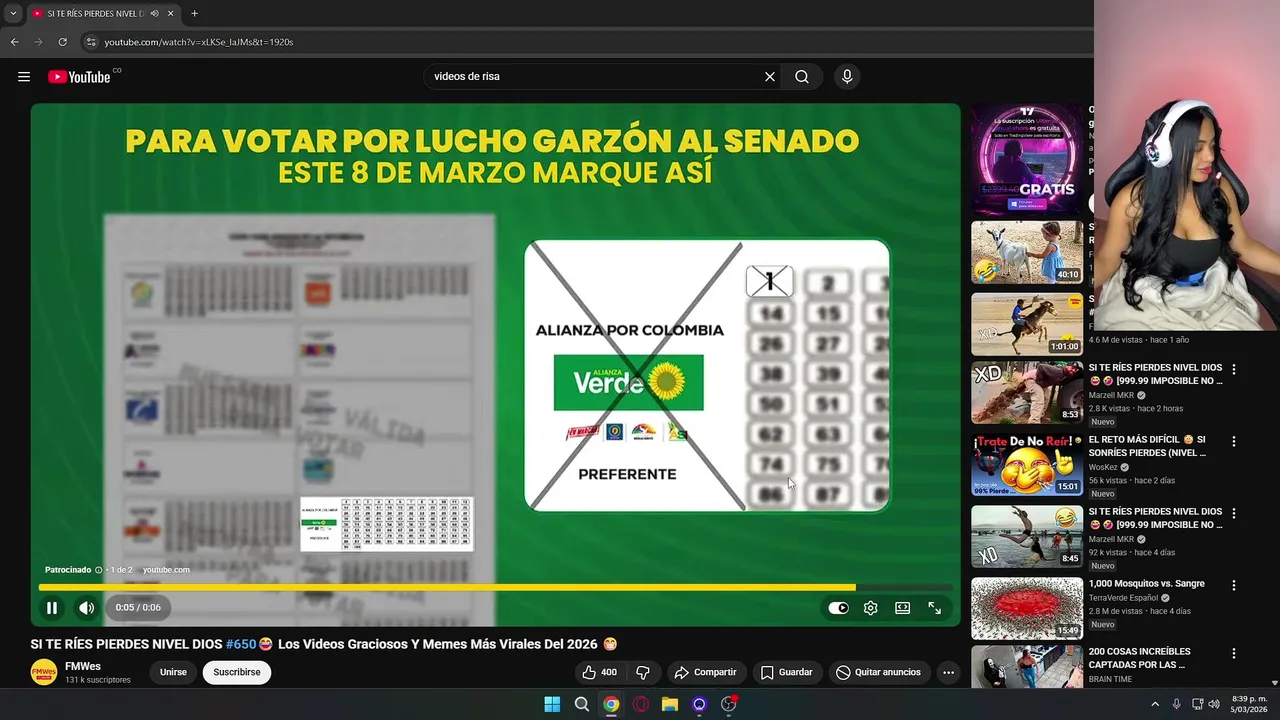Screen dimensions: 1280x720
Task: Open horse rider thumbnail 1:01:00
Action: coord(1027,324)
